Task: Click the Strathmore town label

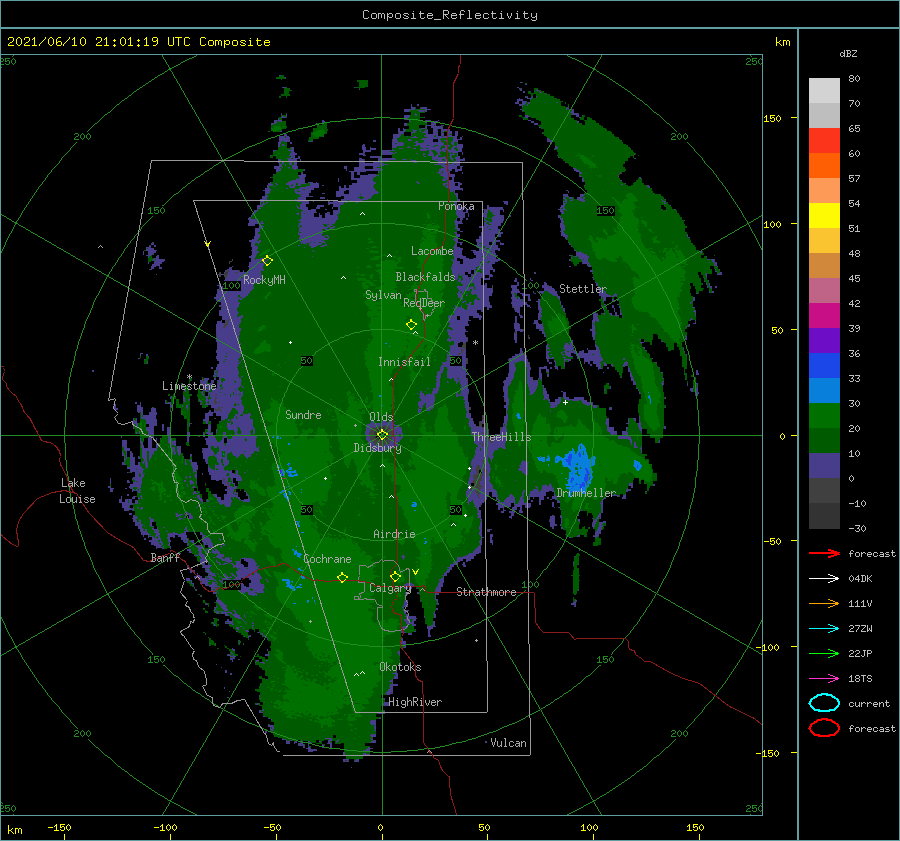Action: click(486, 592)
